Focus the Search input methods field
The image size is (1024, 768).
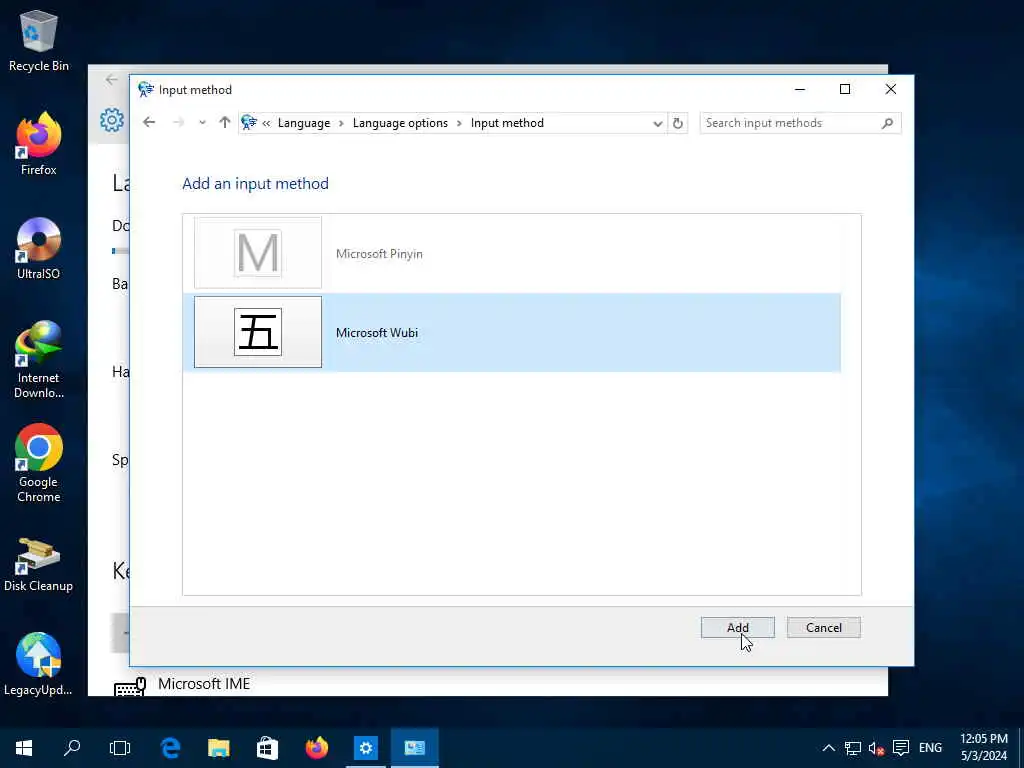792,123
